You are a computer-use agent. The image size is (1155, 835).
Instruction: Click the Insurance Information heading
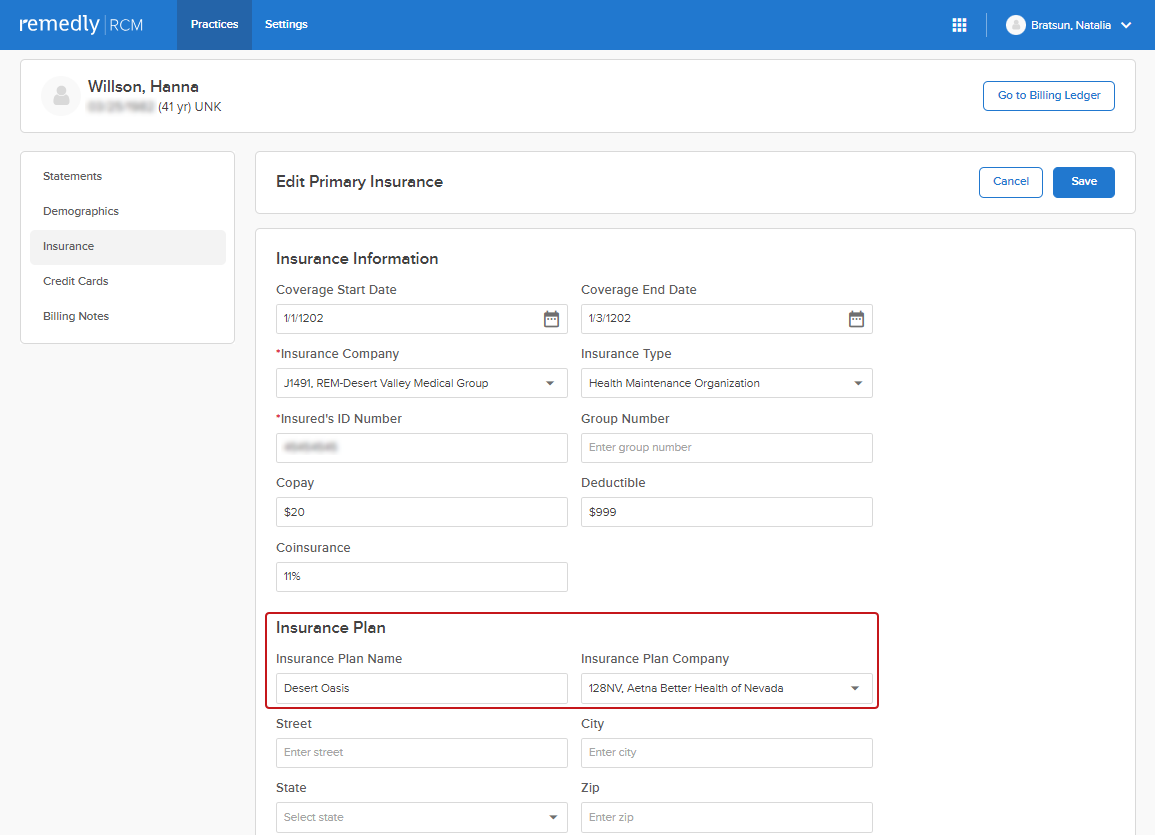coord(357,259)
